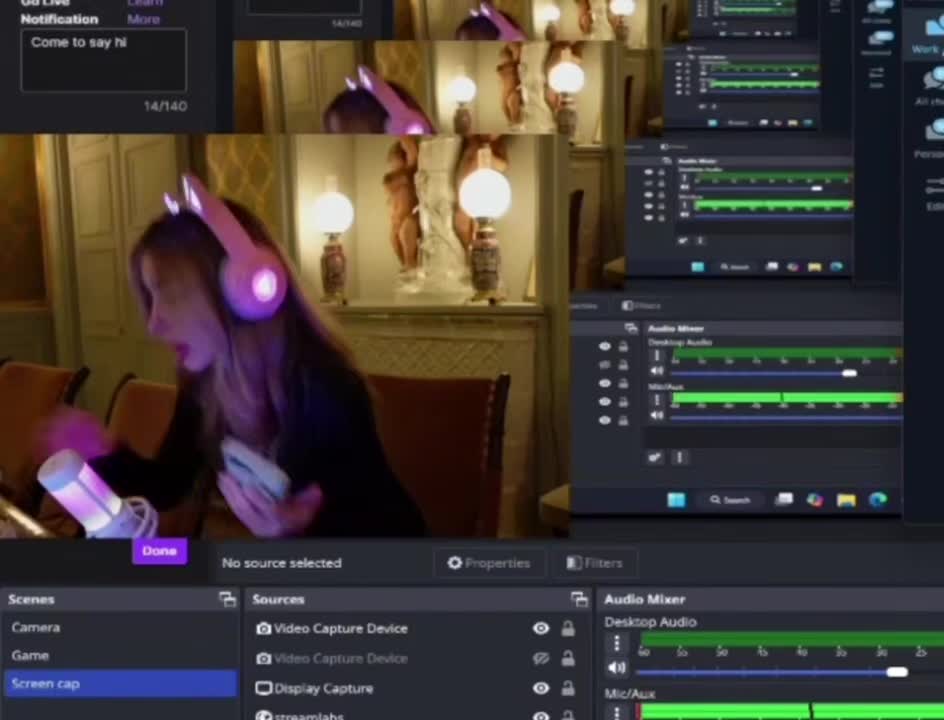Screen dimensions: 944x720
Task: Click the 'No source selected' text
Action: [282, 563]
